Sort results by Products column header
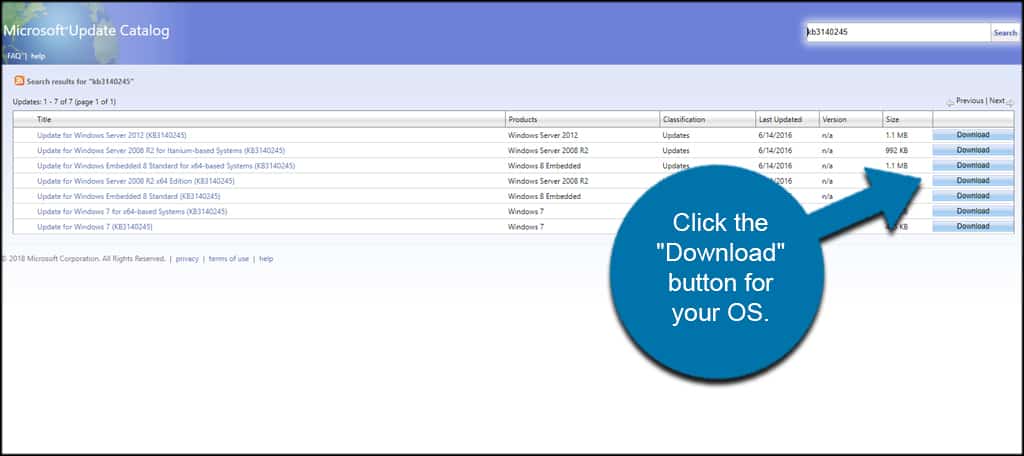This screenshot has height=456, width=1024. point(522,120)
